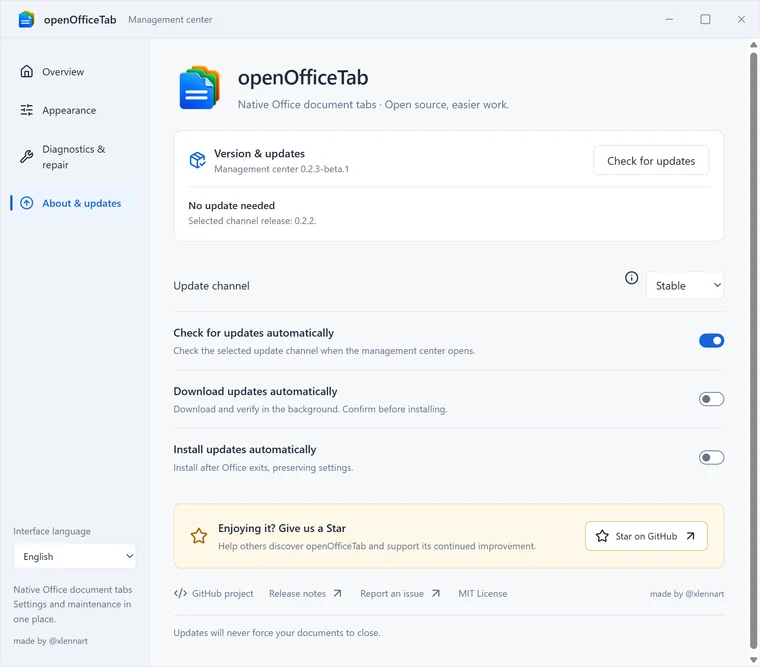This screenshot has height=667, width=760.
Task: Open the Appearance section
Action: tap(74, 111)
